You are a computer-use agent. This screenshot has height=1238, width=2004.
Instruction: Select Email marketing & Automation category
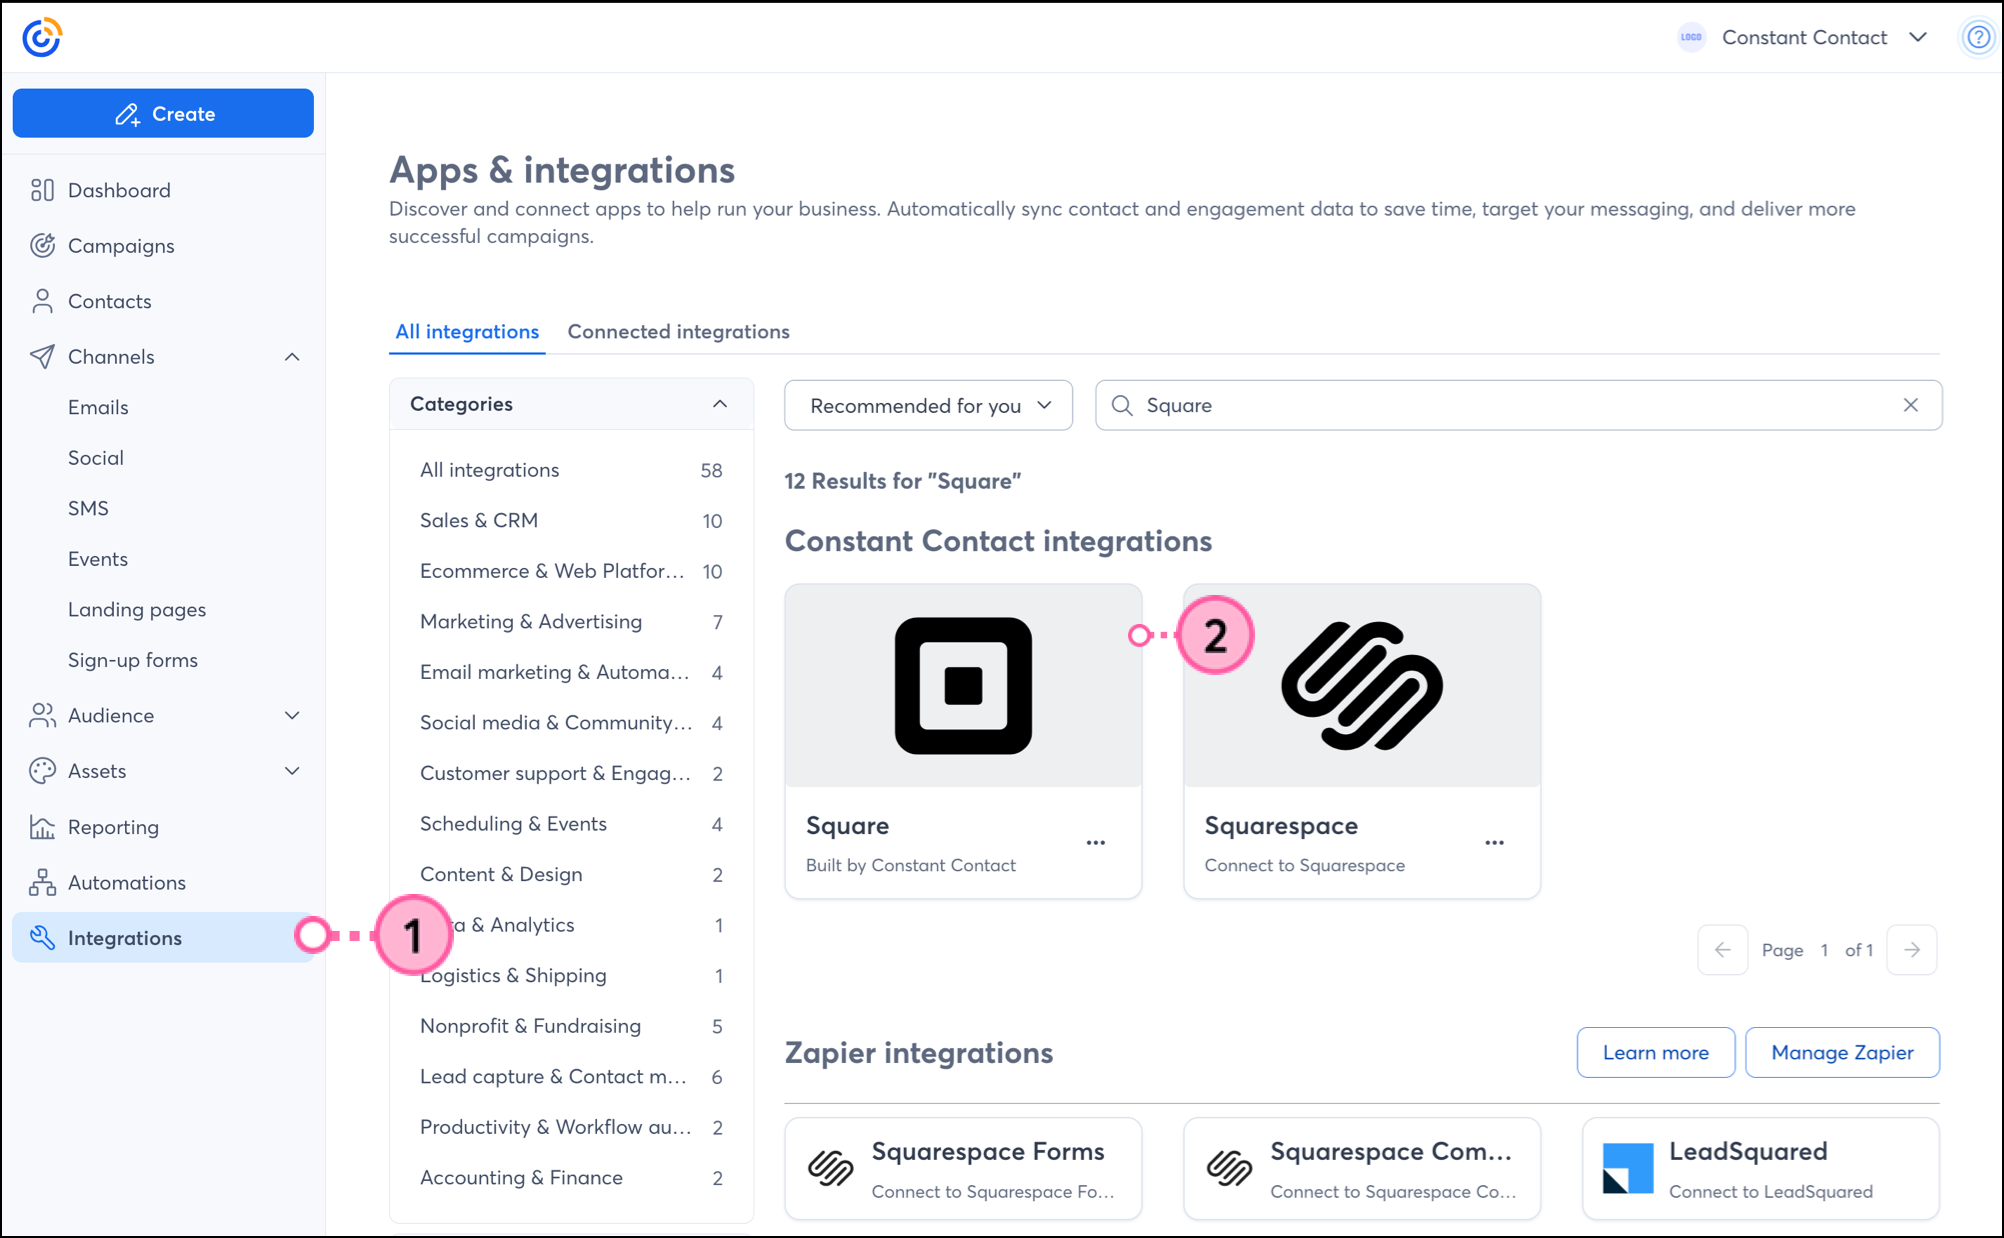(571, 672)
